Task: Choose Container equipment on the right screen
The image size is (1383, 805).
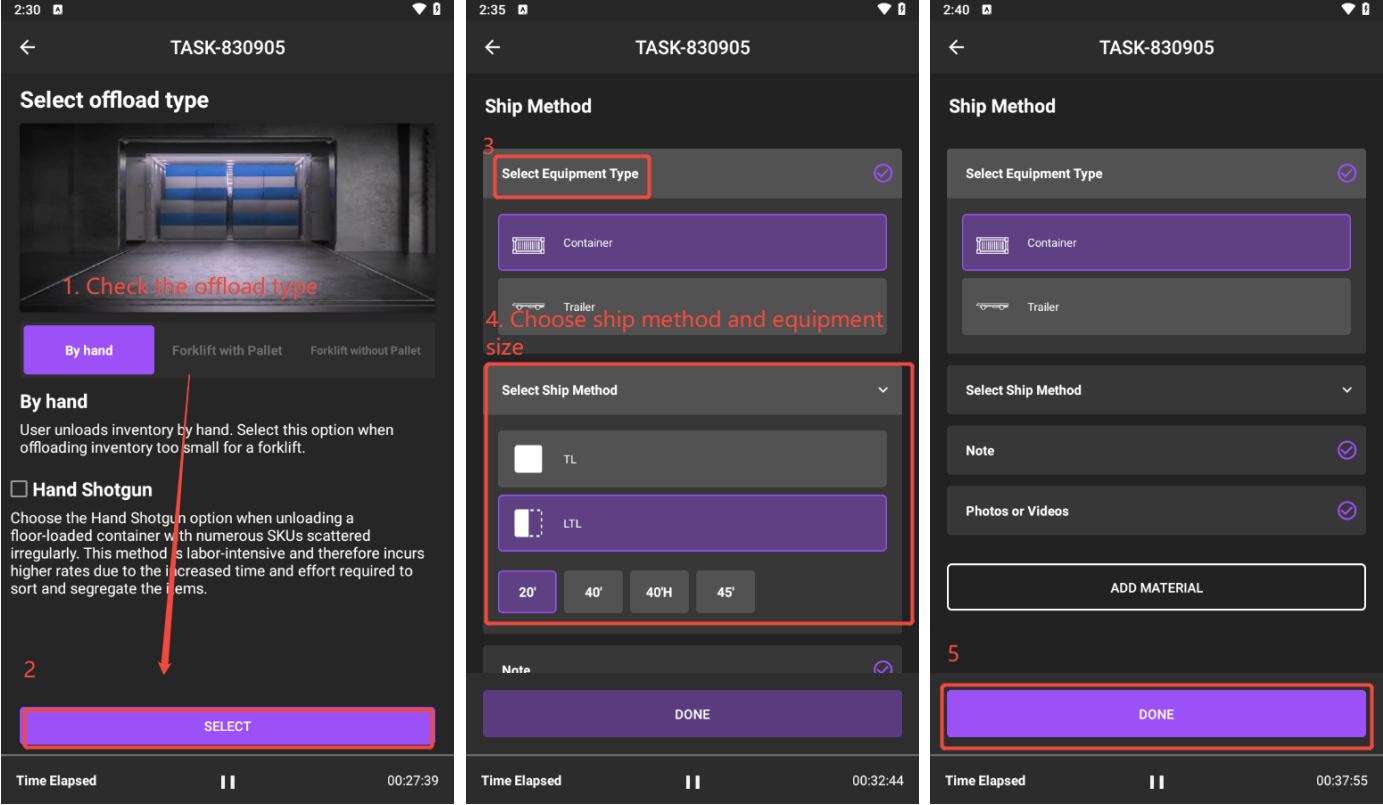Action: click(1156, 243)
